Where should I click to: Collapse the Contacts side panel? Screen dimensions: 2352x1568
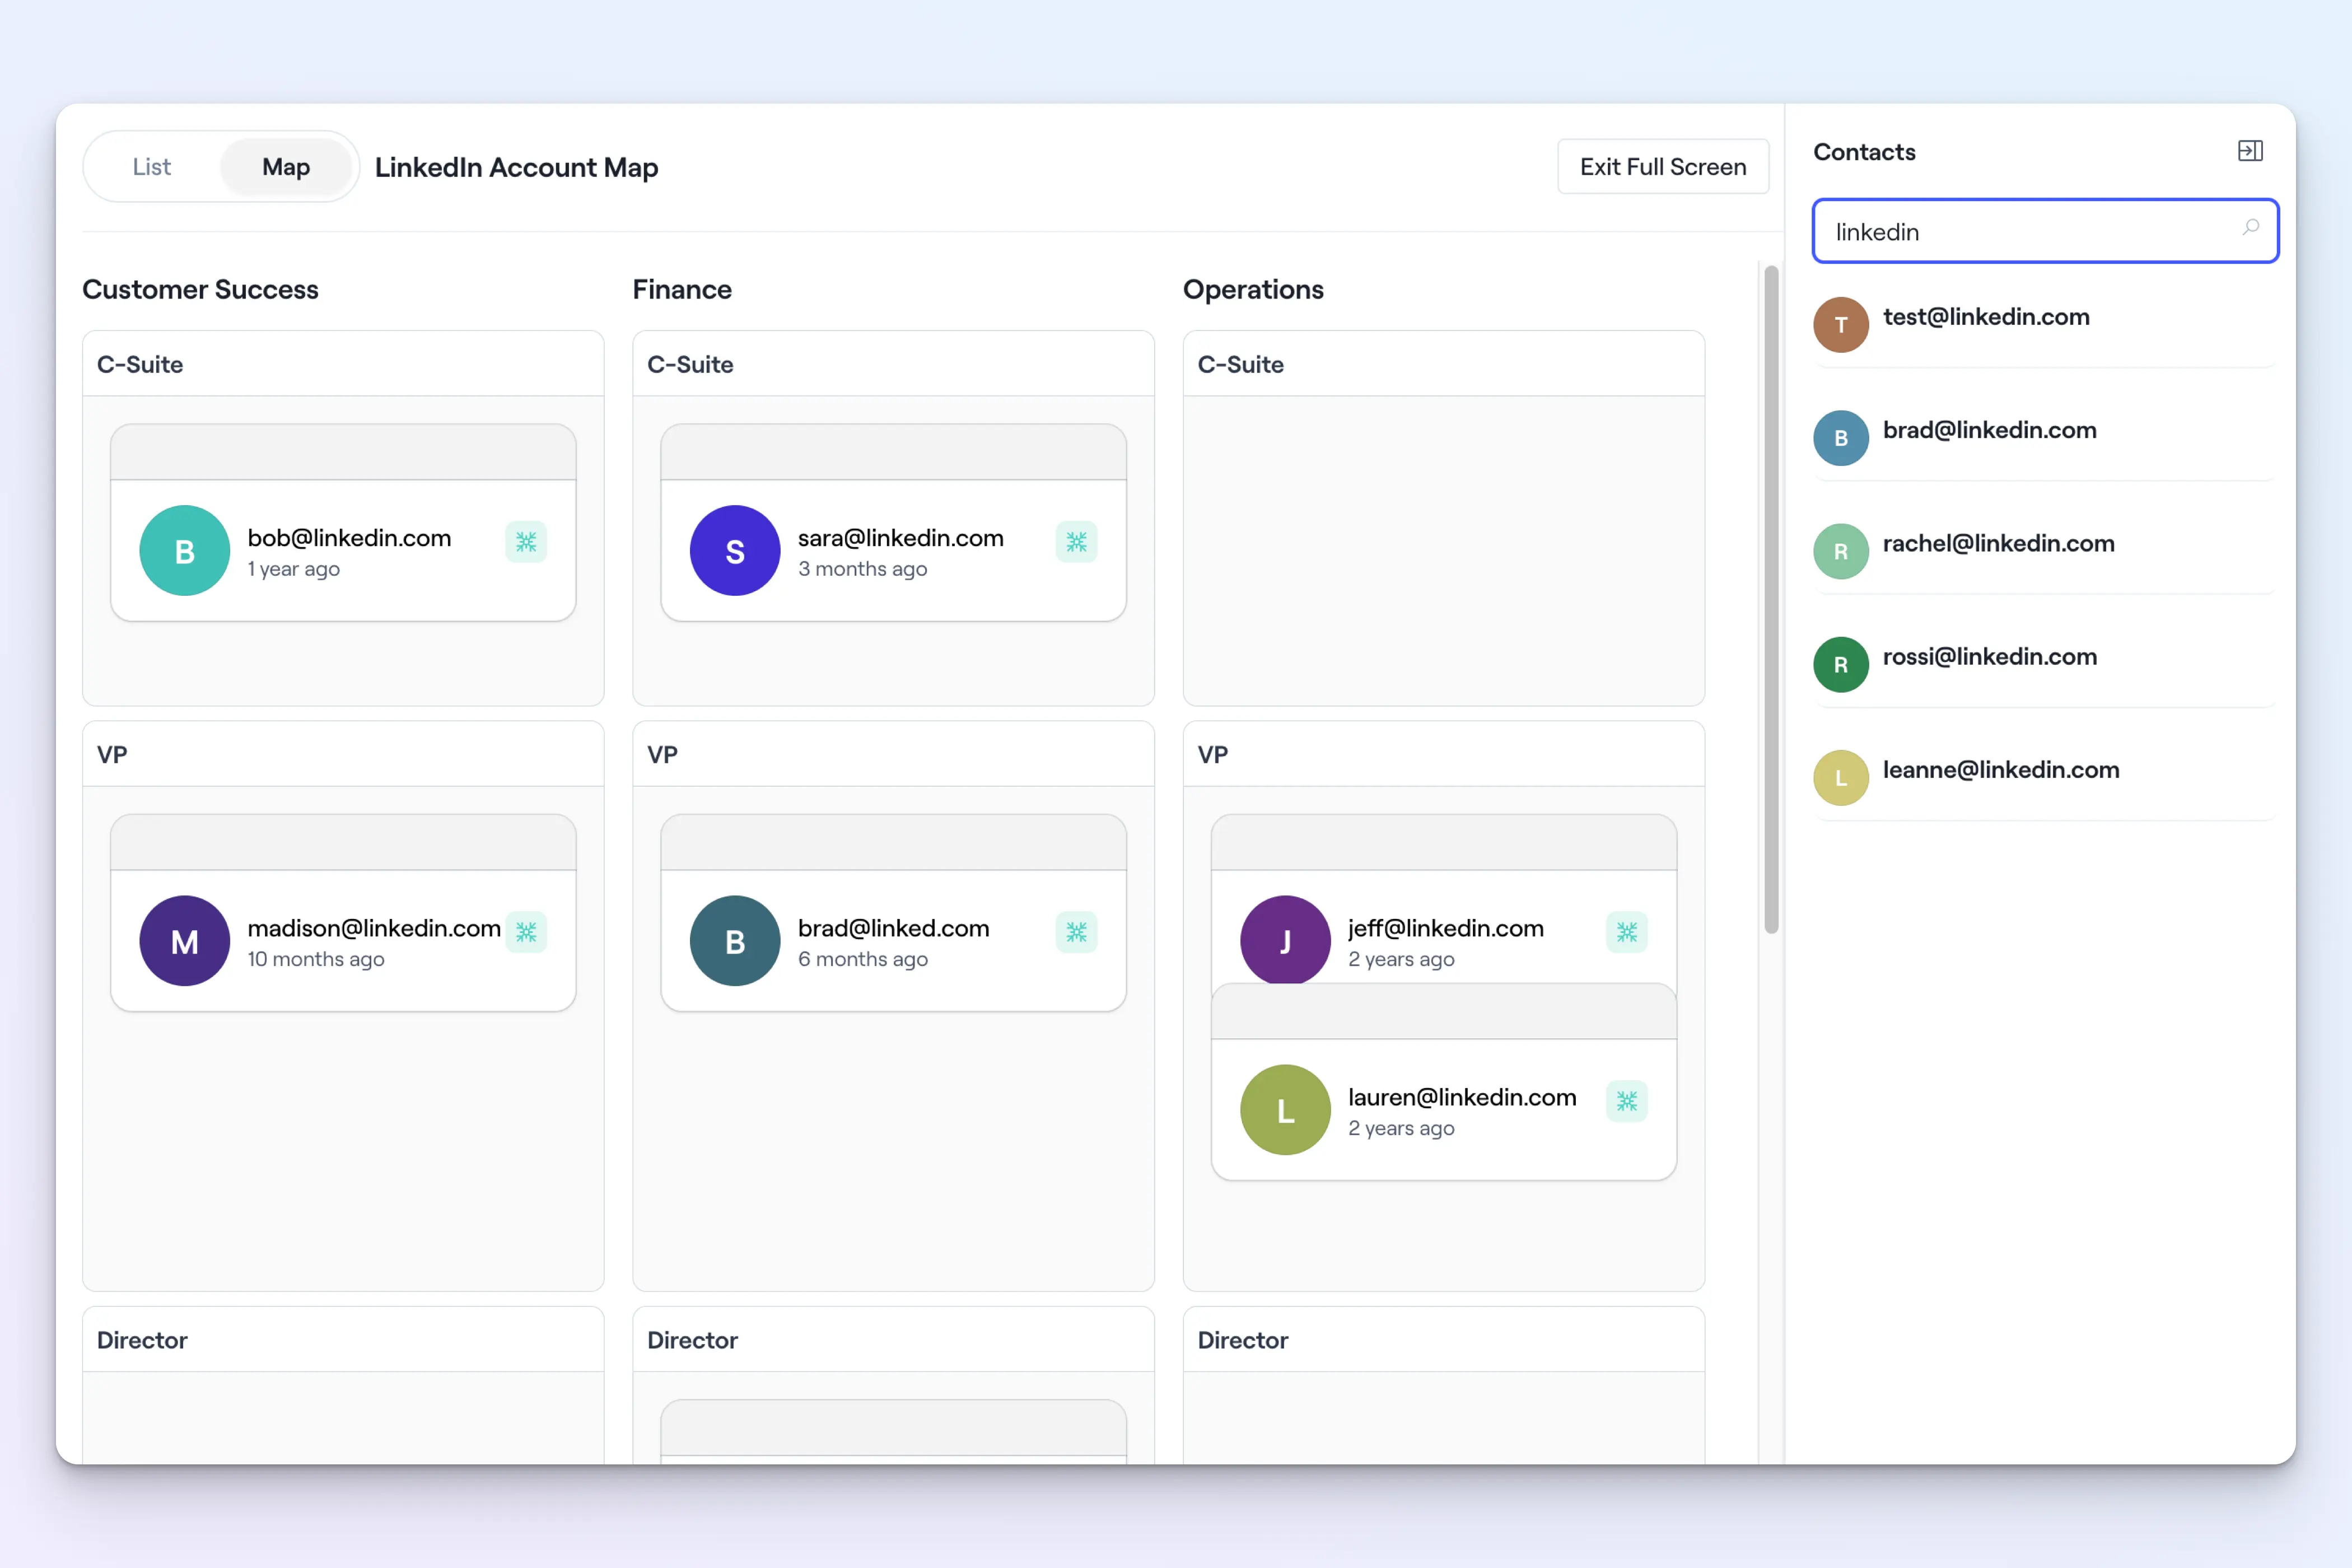click(2249, 151)
